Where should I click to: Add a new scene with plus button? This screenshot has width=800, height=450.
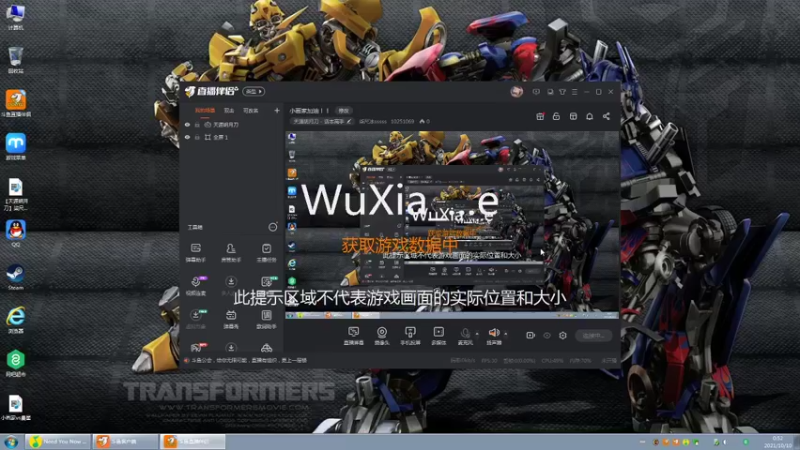277,111
